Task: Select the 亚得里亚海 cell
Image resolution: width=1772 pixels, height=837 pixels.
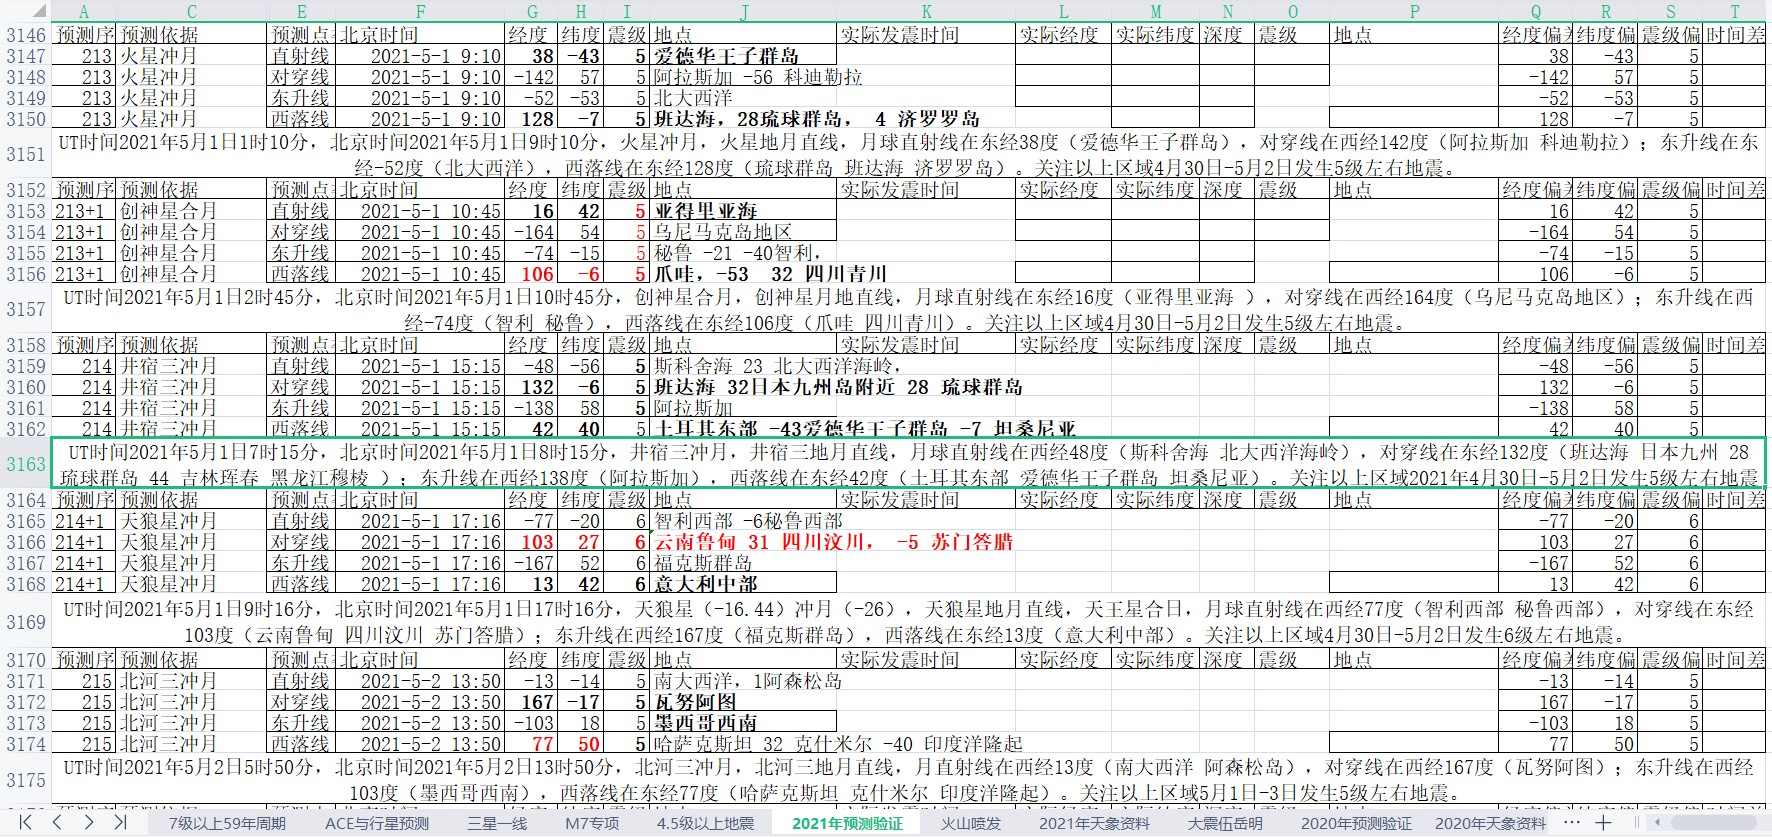Action: point(744,211)
